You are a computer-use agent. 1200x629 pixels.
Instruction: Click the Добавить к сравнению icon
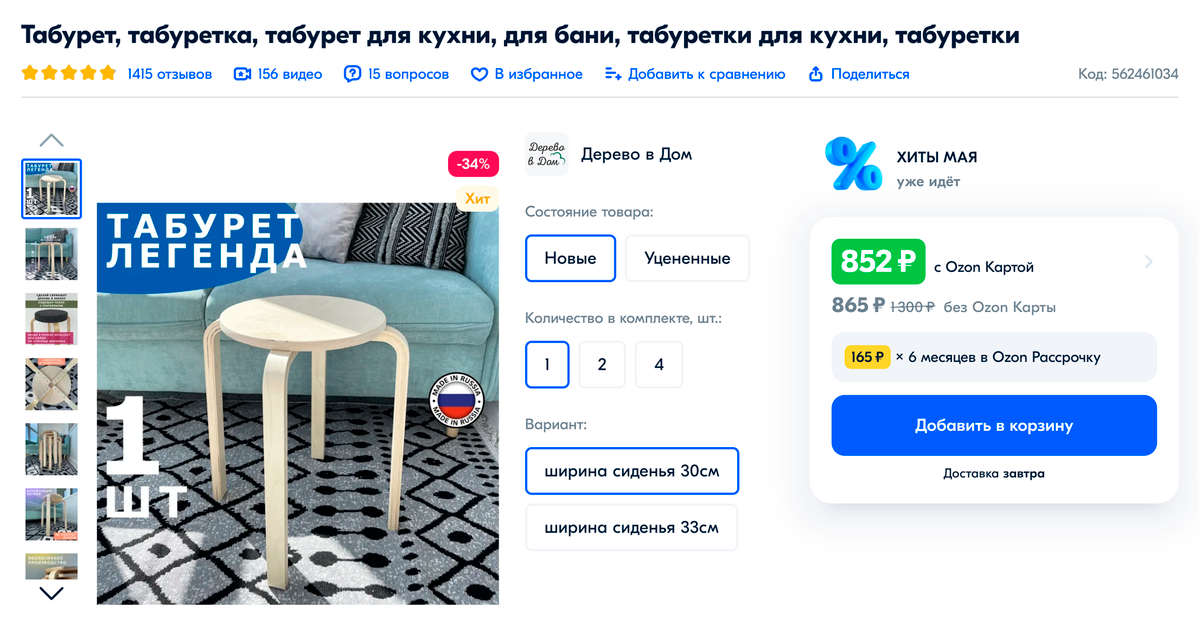click(613, 74)
